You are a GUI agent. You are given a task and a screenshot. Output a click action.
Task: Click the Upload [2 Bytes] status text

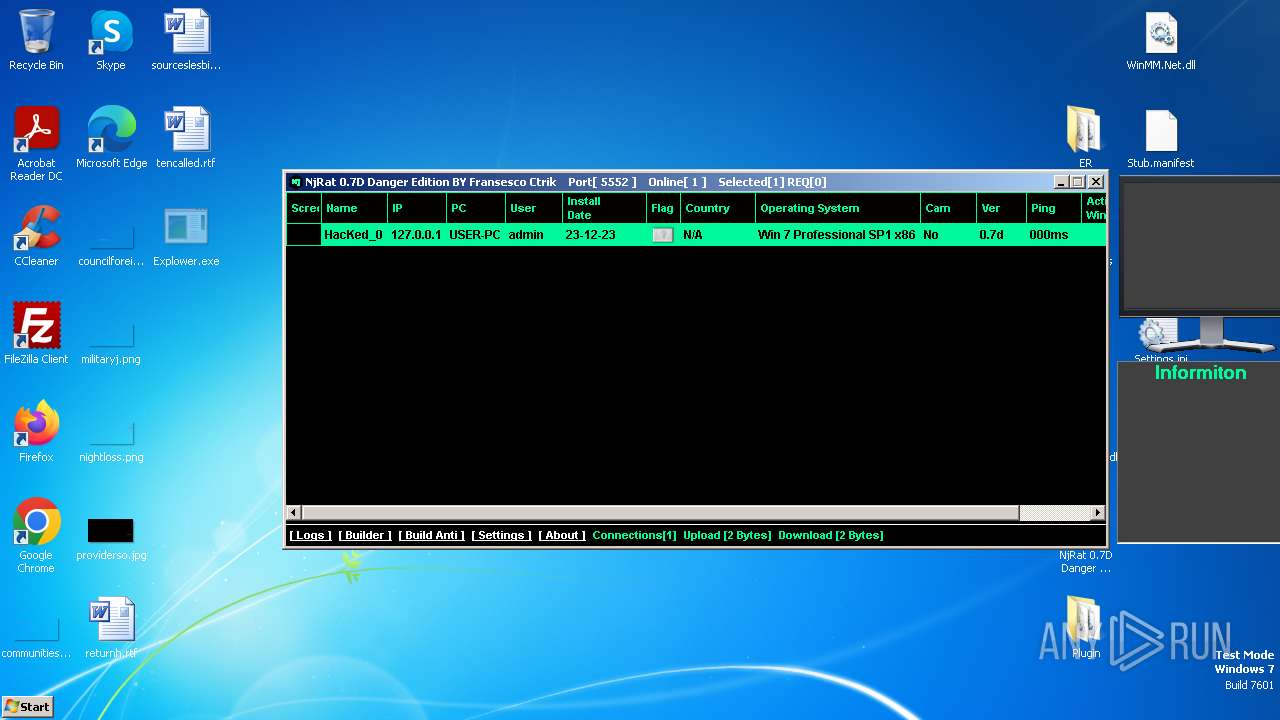click(x=727, y=535)
